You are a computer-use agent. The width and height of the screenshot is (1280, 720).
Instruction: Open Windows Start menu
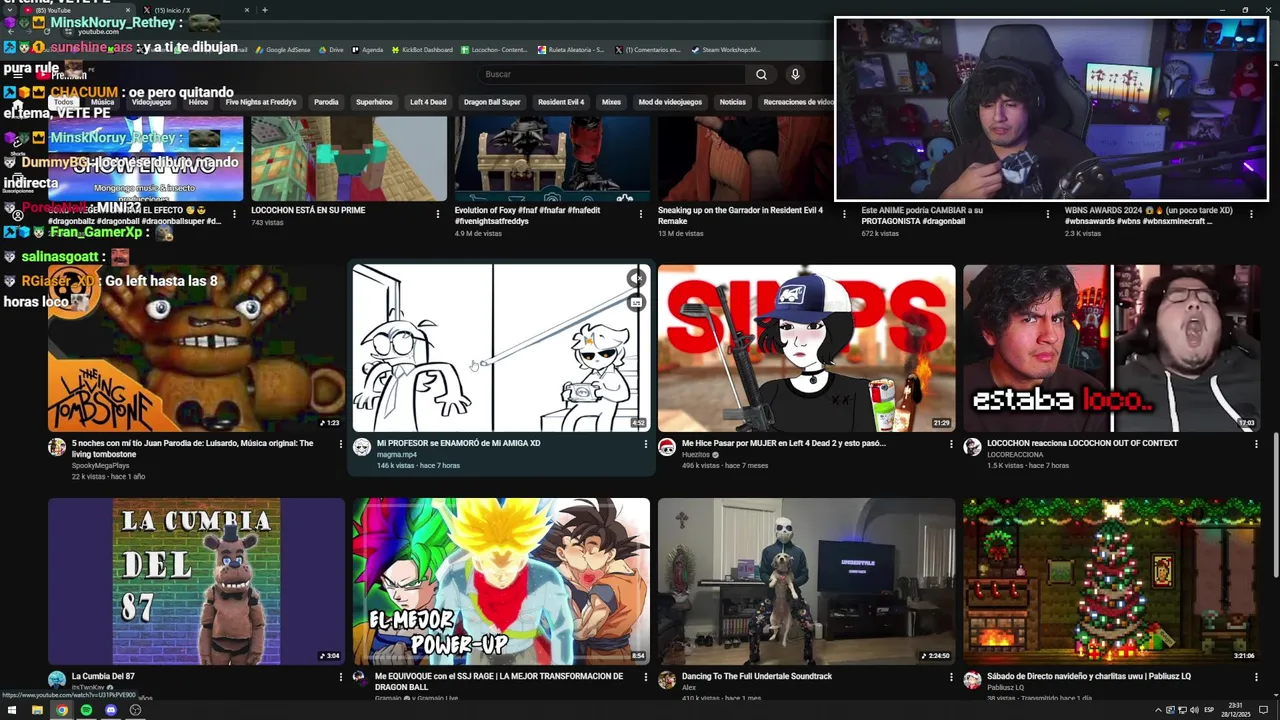click(x=14, y=710)
